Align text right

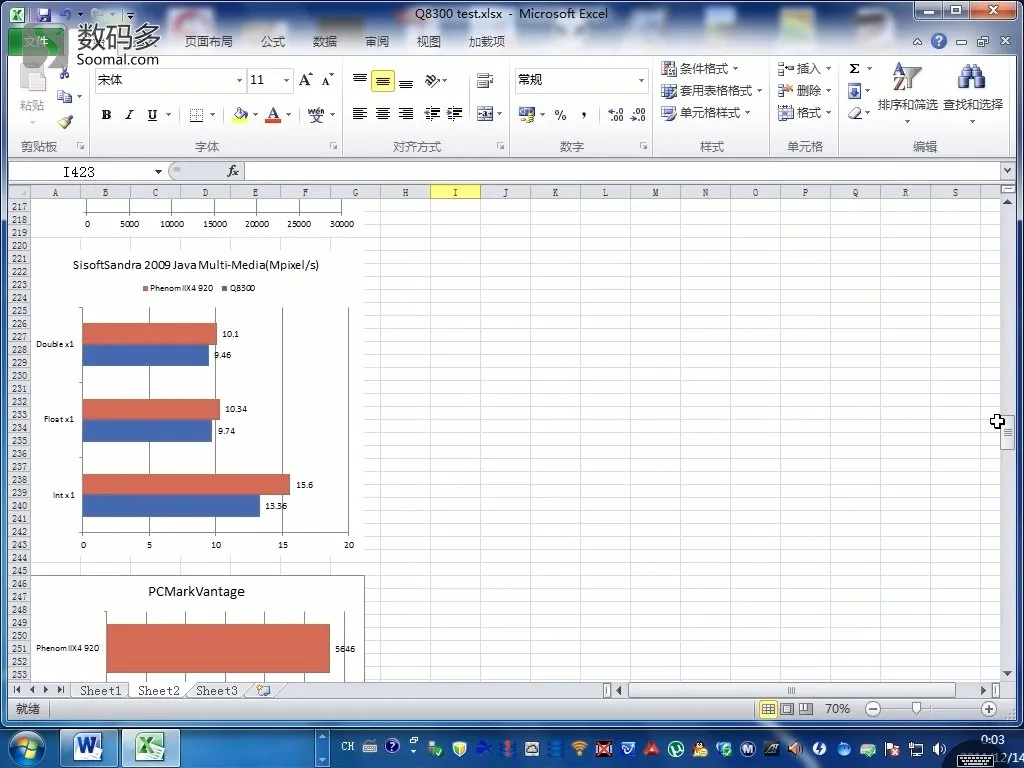click(x=406, y=114)
